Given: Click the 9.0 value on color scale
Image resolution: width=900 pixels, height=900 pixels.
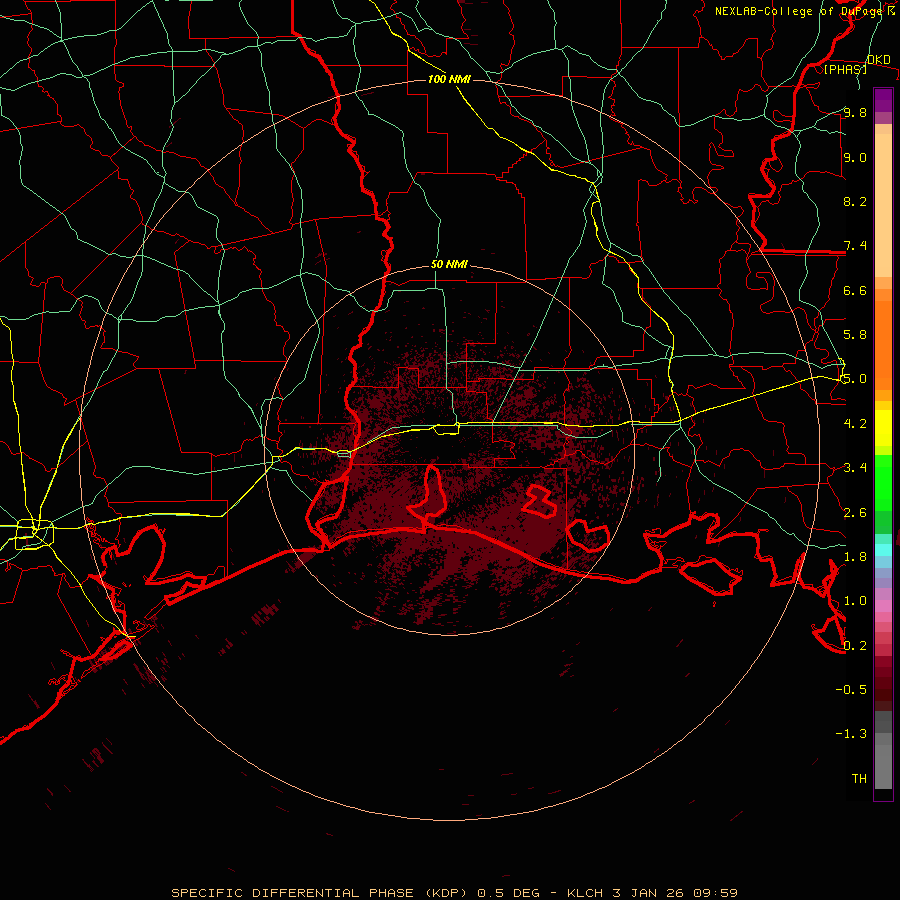Looking at the screenshot, I should click(x=855, y=157).
